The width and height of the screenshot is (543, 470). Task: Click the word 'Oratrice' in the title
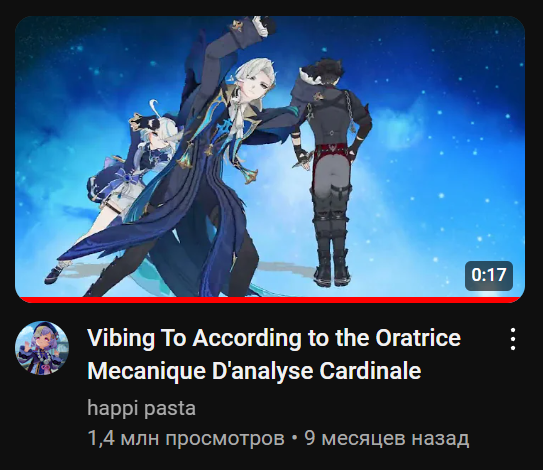click(418, 338)
